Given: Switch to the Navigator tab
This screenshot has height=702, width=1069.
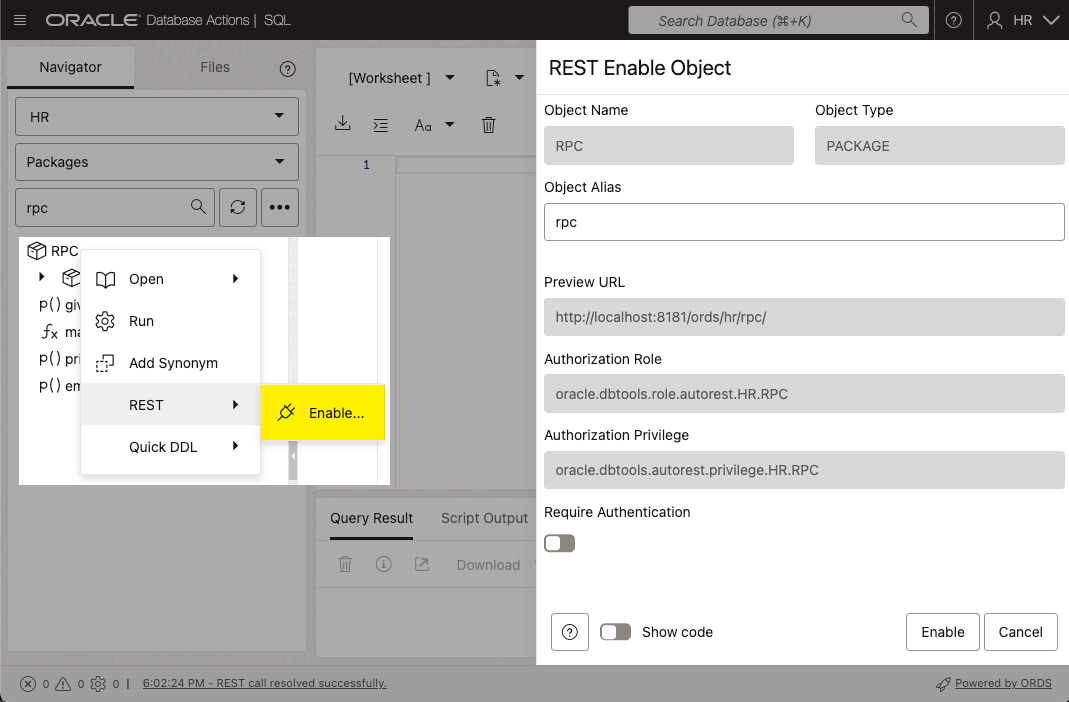Looking at the screenshot, I should point(70,67).
